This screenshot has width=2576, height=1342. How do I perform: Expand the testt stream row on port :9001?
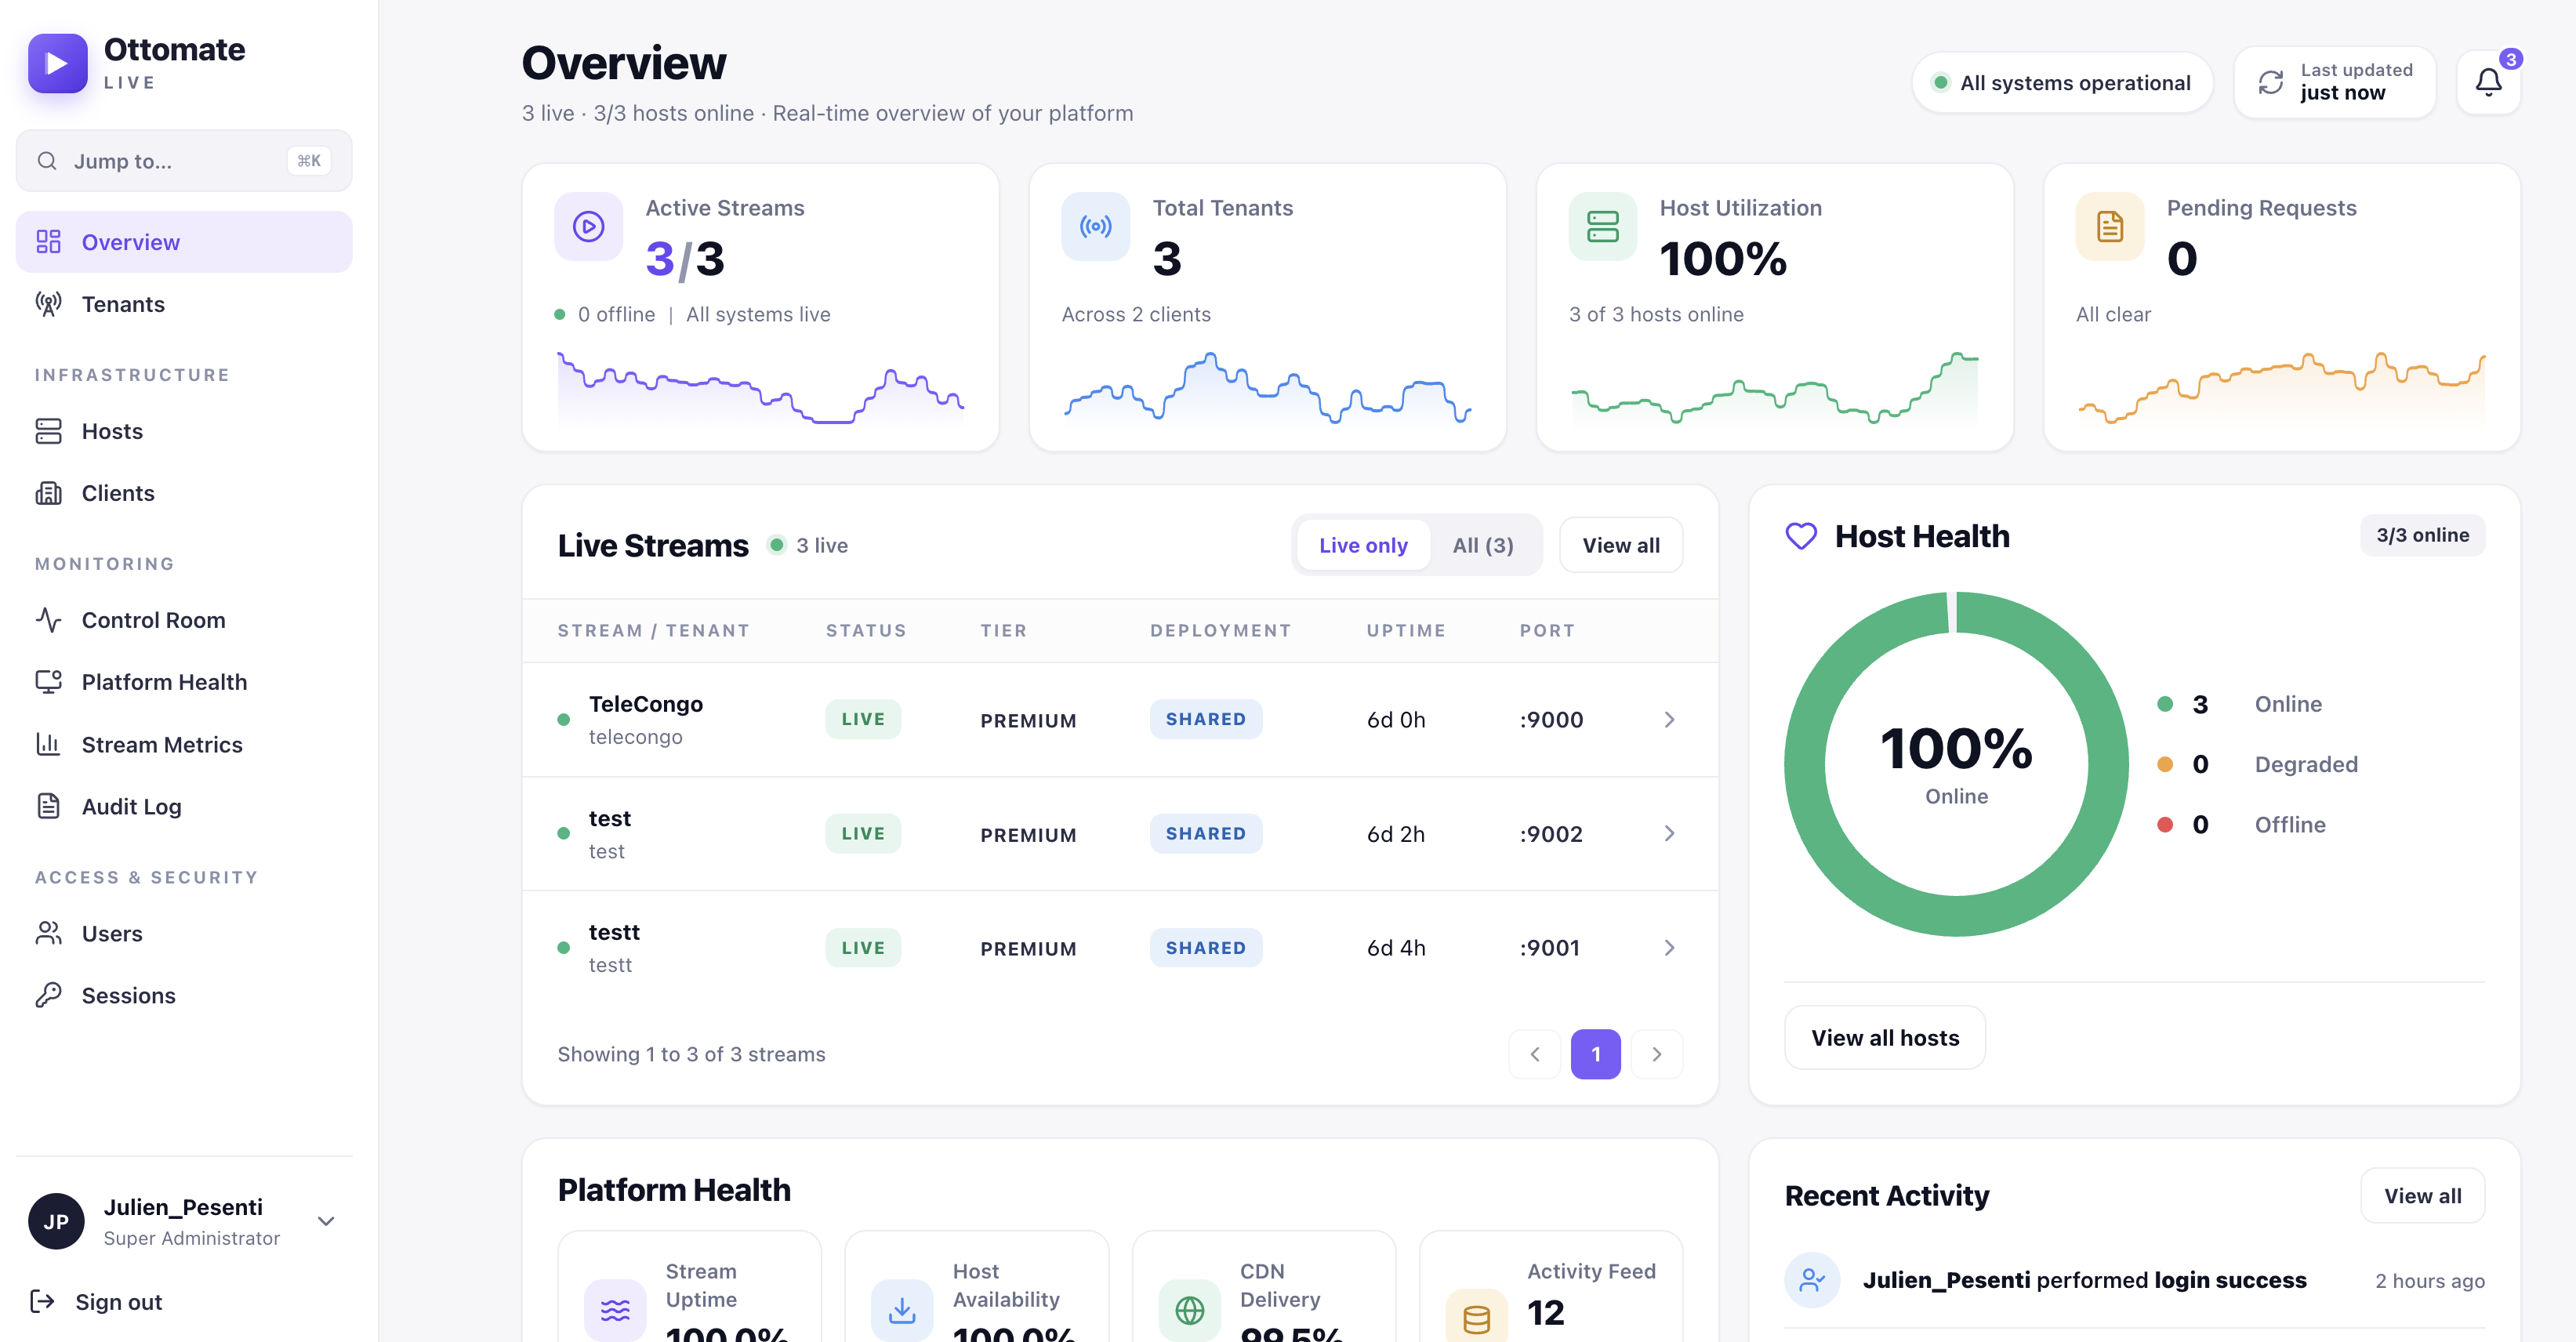(x=1669, y=947)
